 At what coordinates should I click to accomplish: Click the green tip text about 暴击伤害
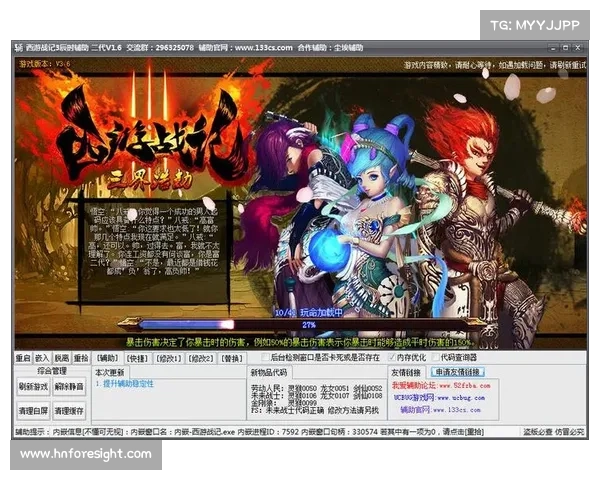[300, 342]
